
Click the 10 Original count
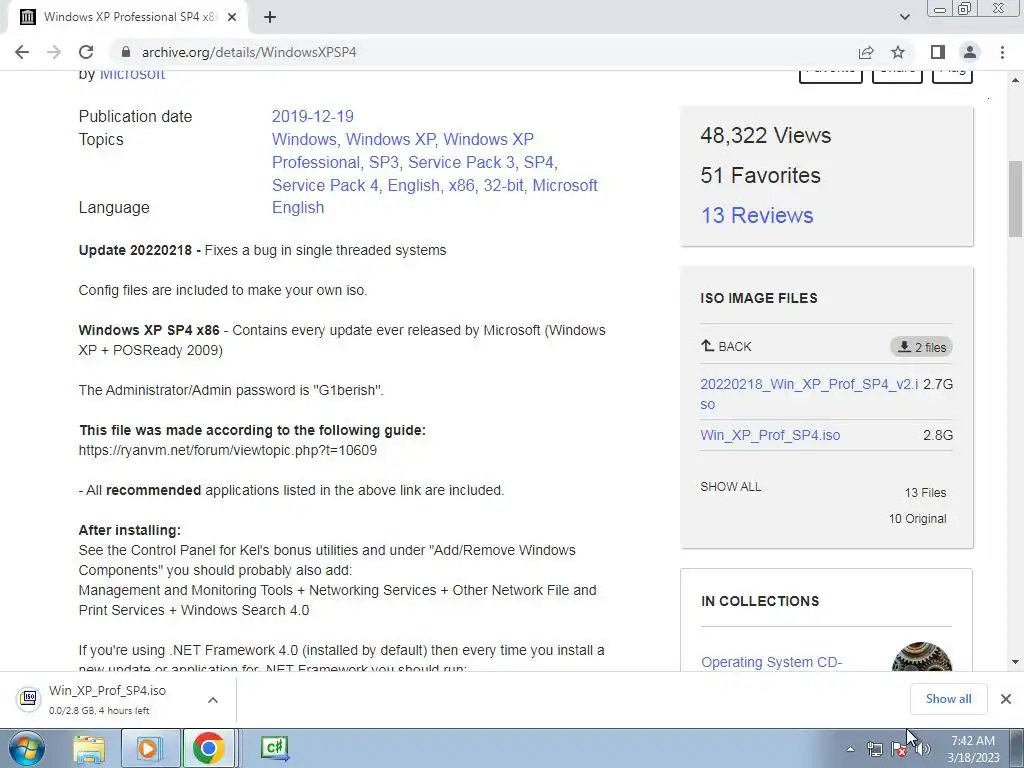(x=917, y=519)
